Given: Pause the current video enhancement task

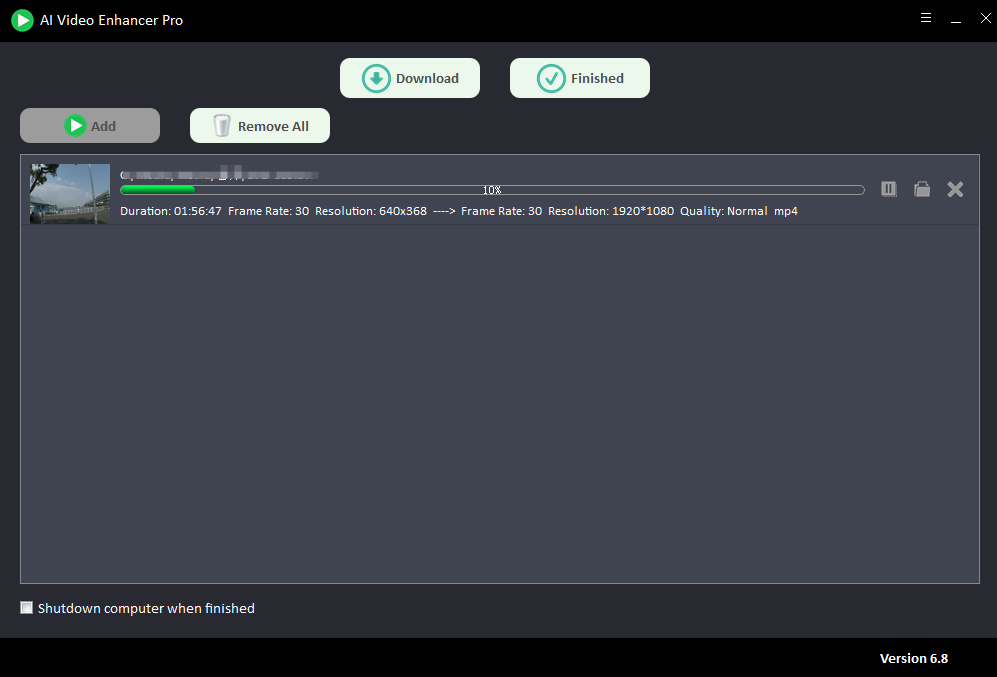Looking at the screenshot, I should point(888,189).
